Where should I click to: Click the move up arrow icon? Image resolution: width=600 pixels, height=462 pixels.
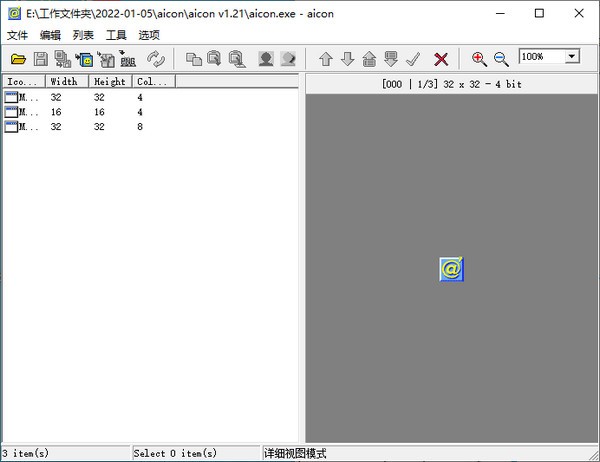click(x=326, y=59)
